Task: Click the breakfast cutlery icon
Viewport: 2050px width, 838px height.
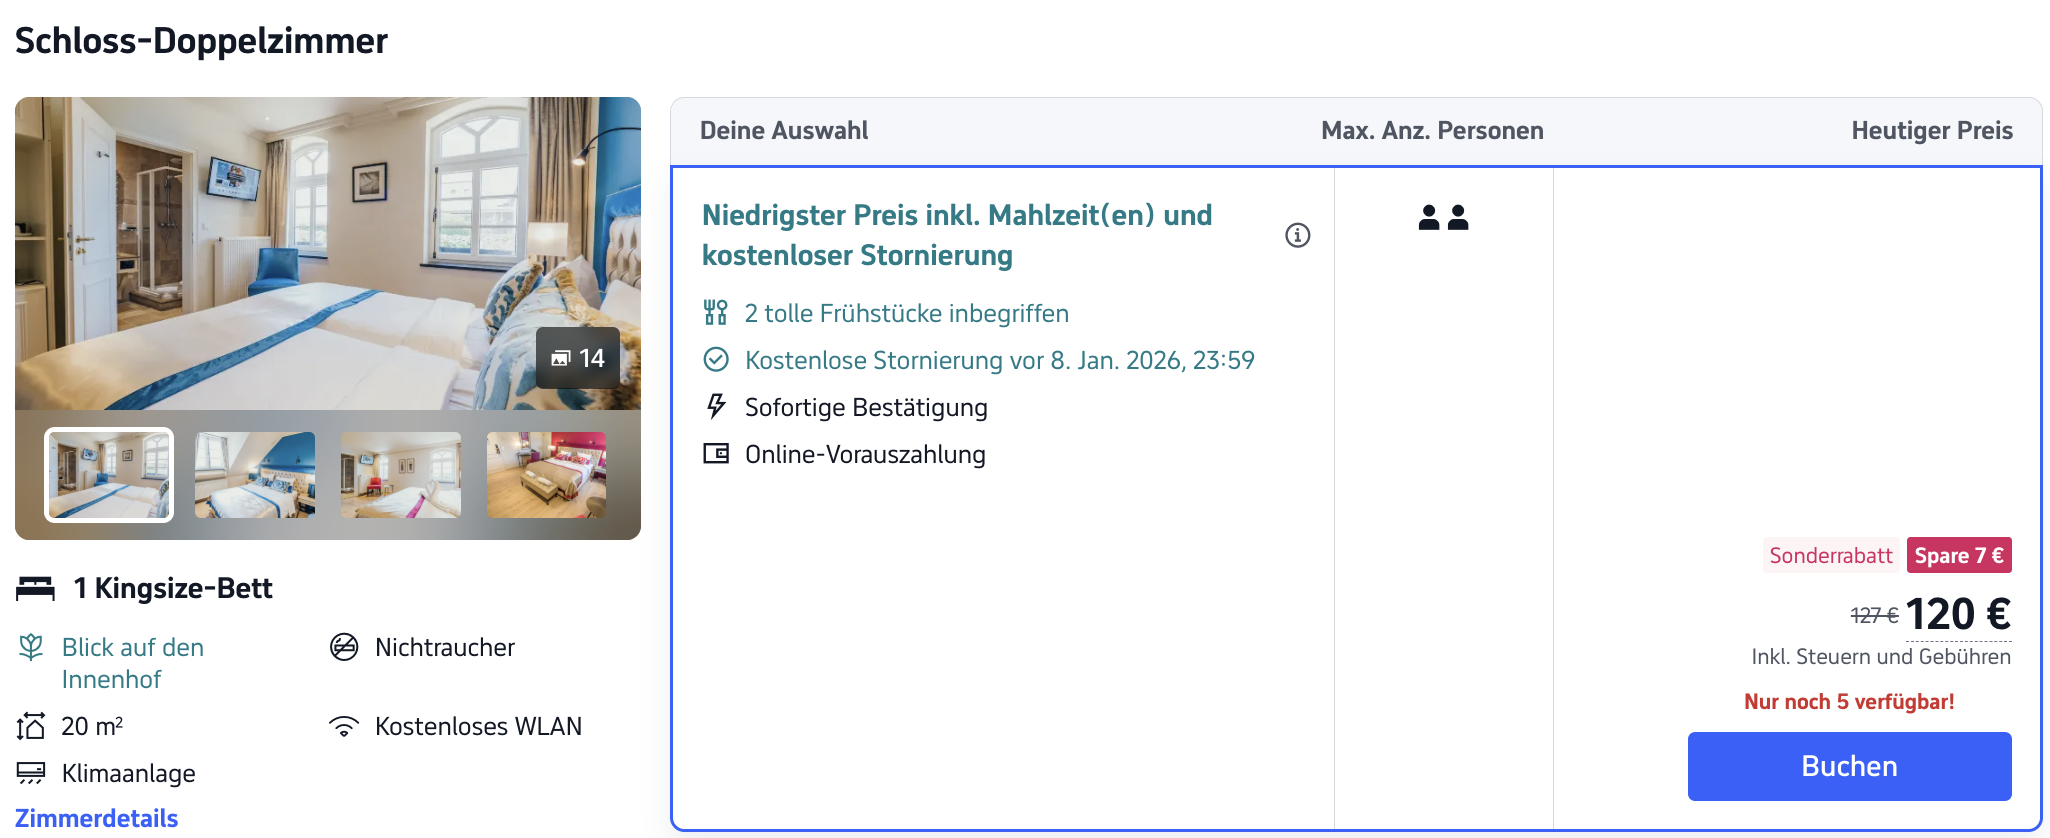Action: coord(715,313)
